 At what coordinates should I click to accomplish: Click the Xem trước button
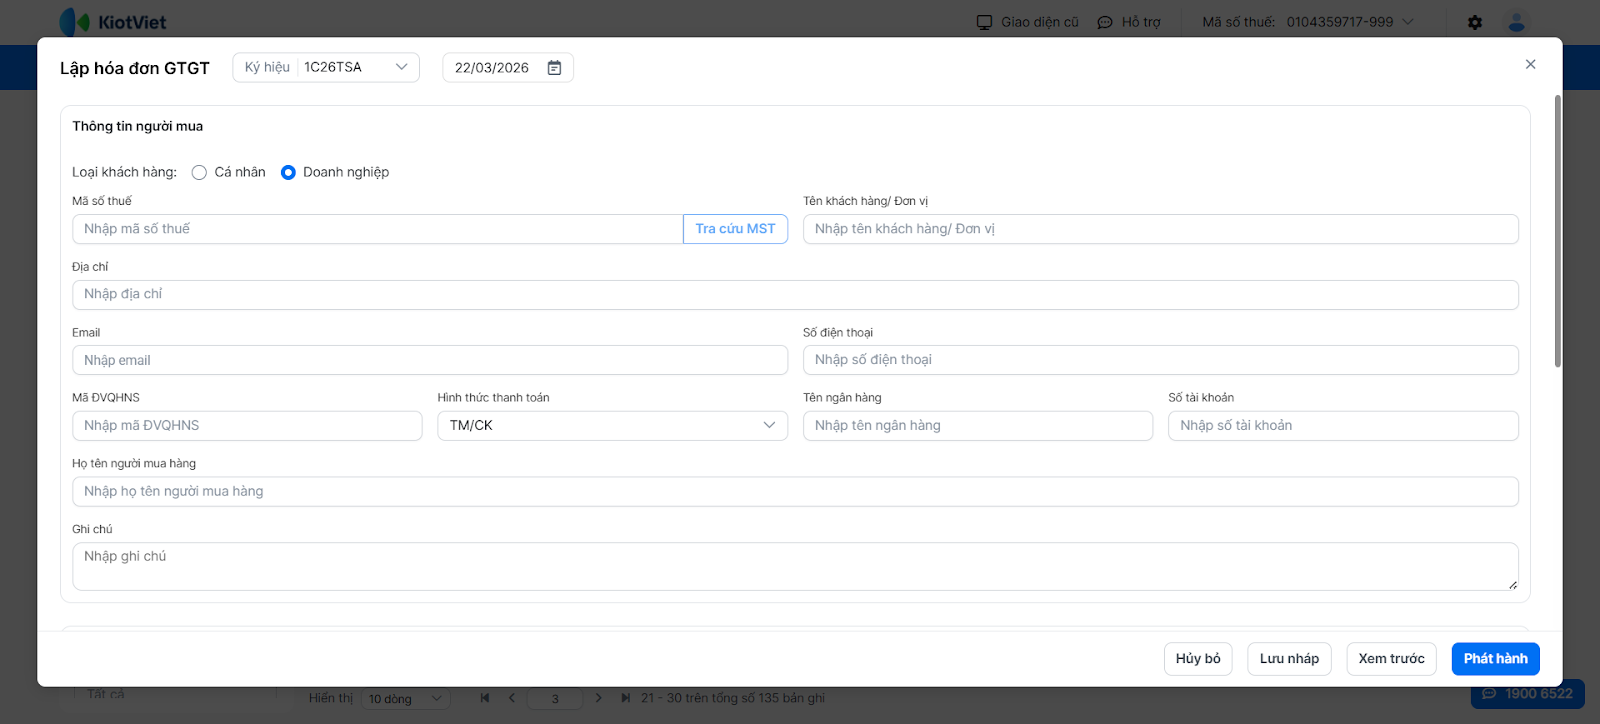(x=1391, y=659)
